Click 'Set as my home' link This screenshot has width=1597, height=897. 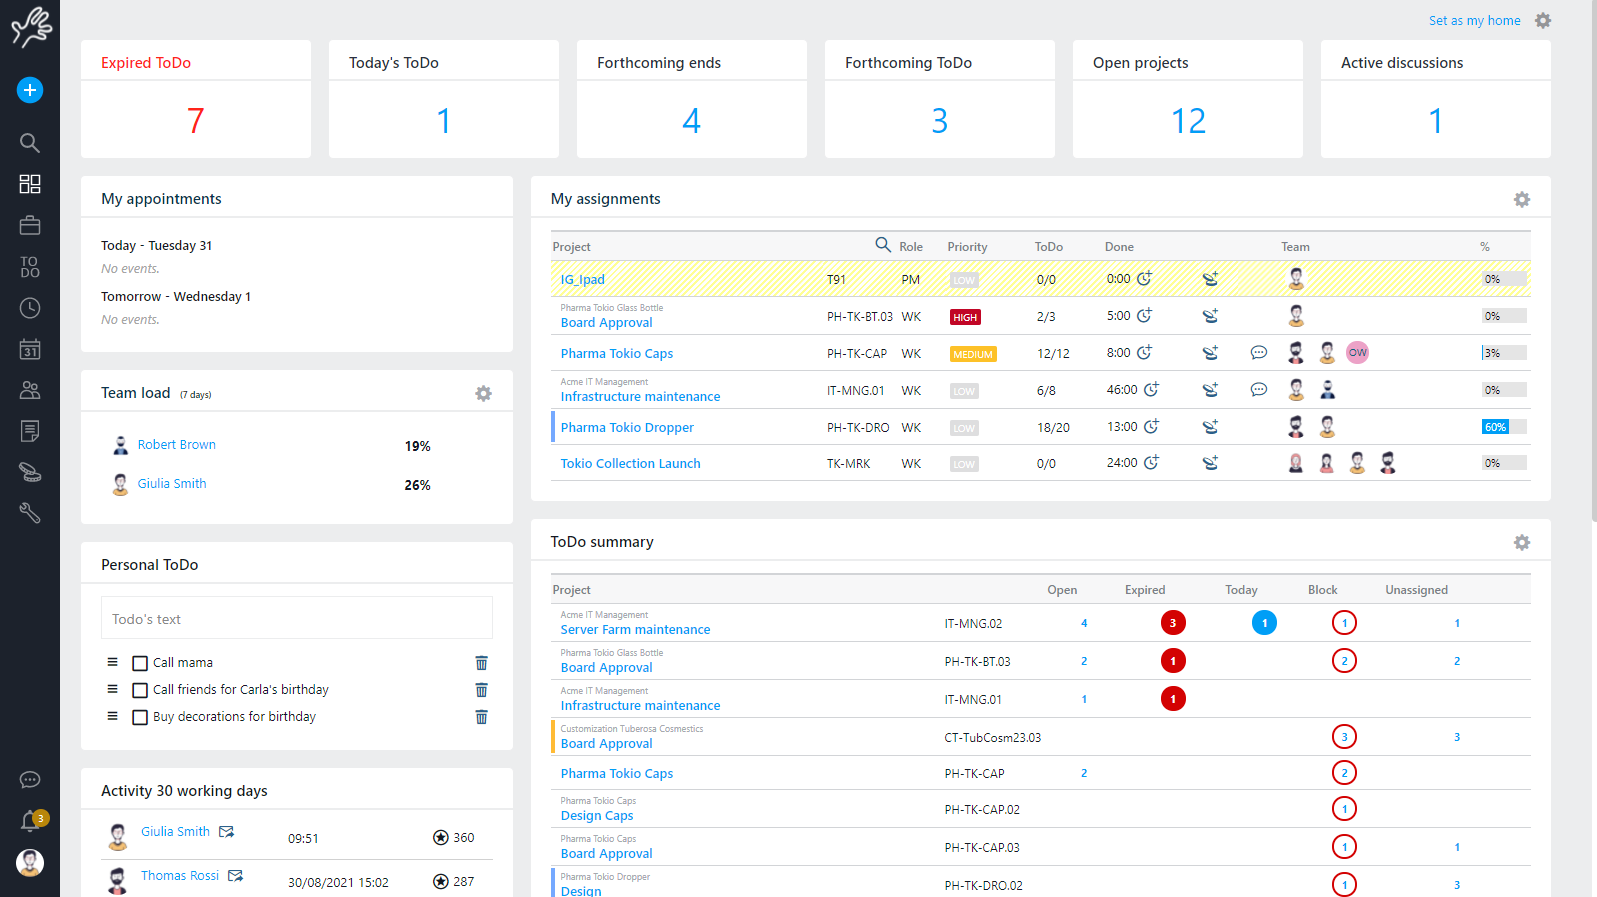tap(1474, 21)
